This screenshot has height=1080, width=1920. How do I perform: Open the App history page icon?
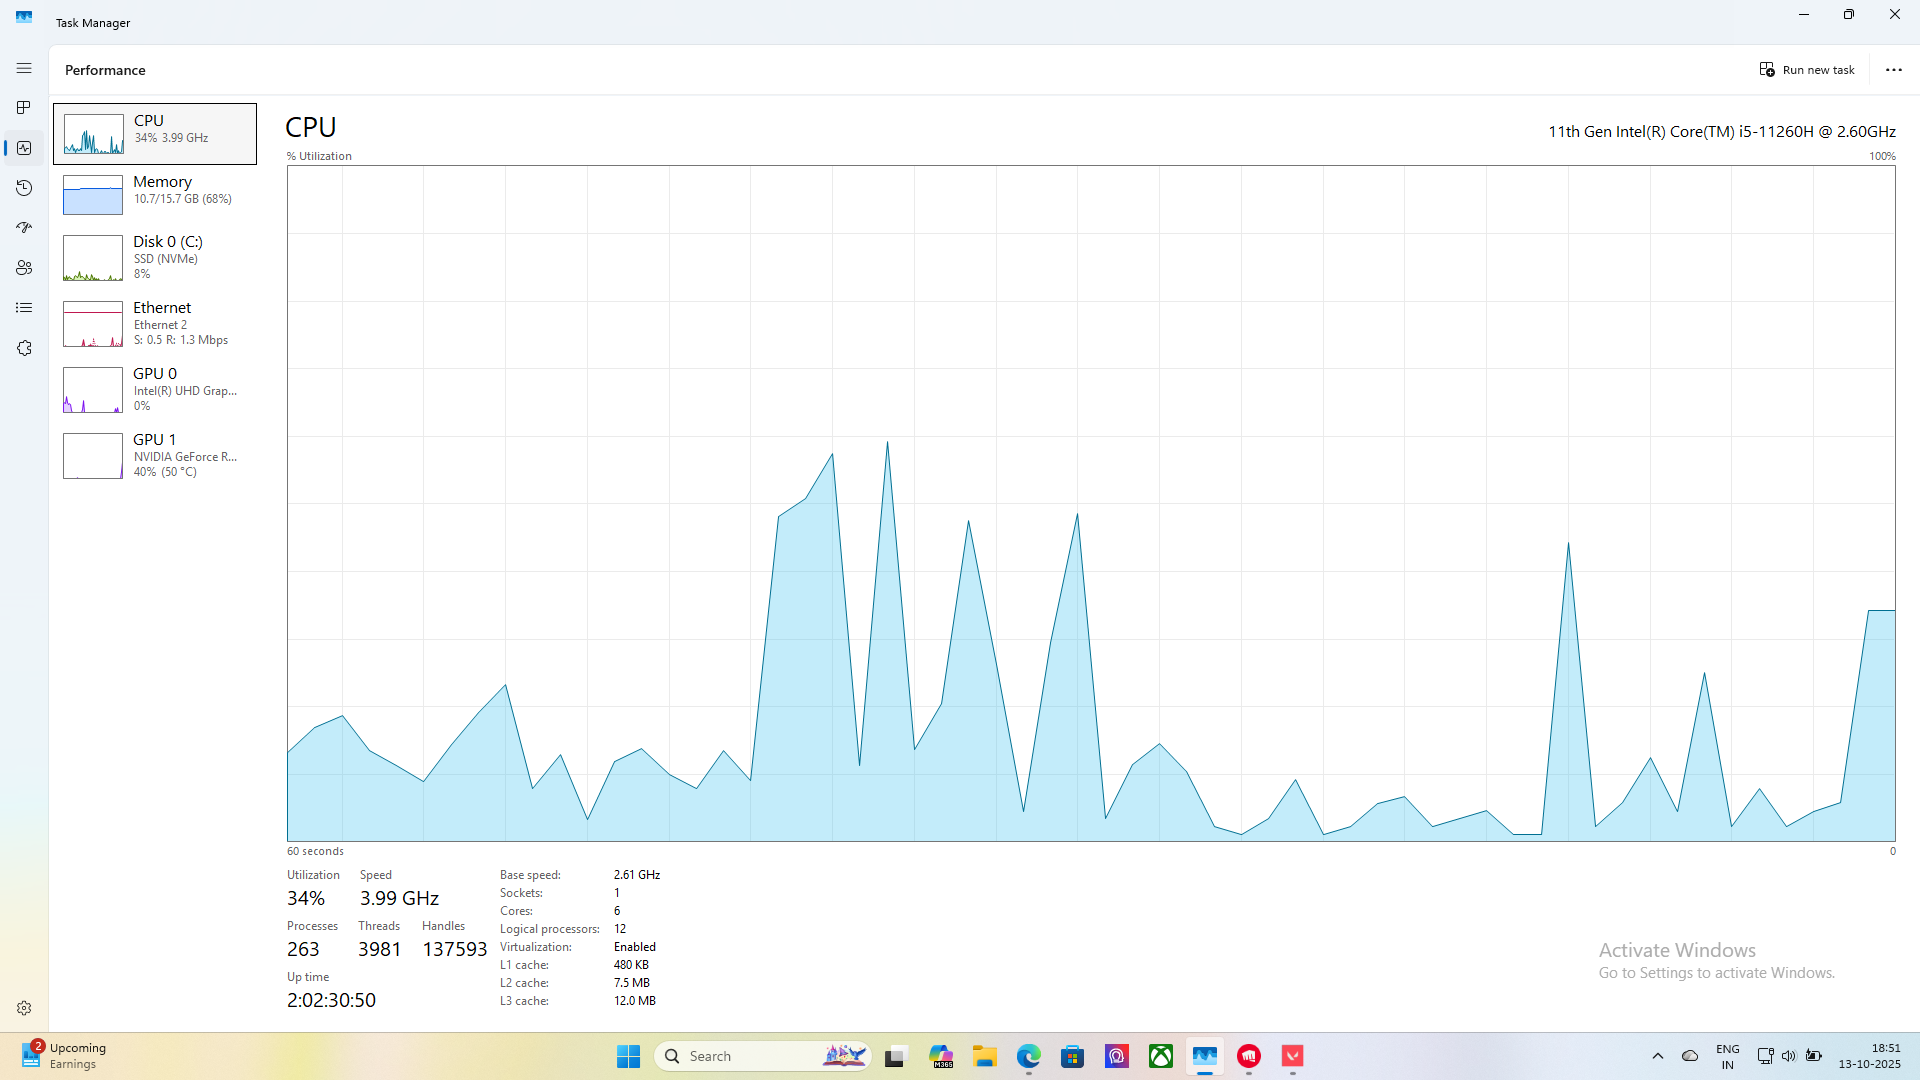click(24, 188)
